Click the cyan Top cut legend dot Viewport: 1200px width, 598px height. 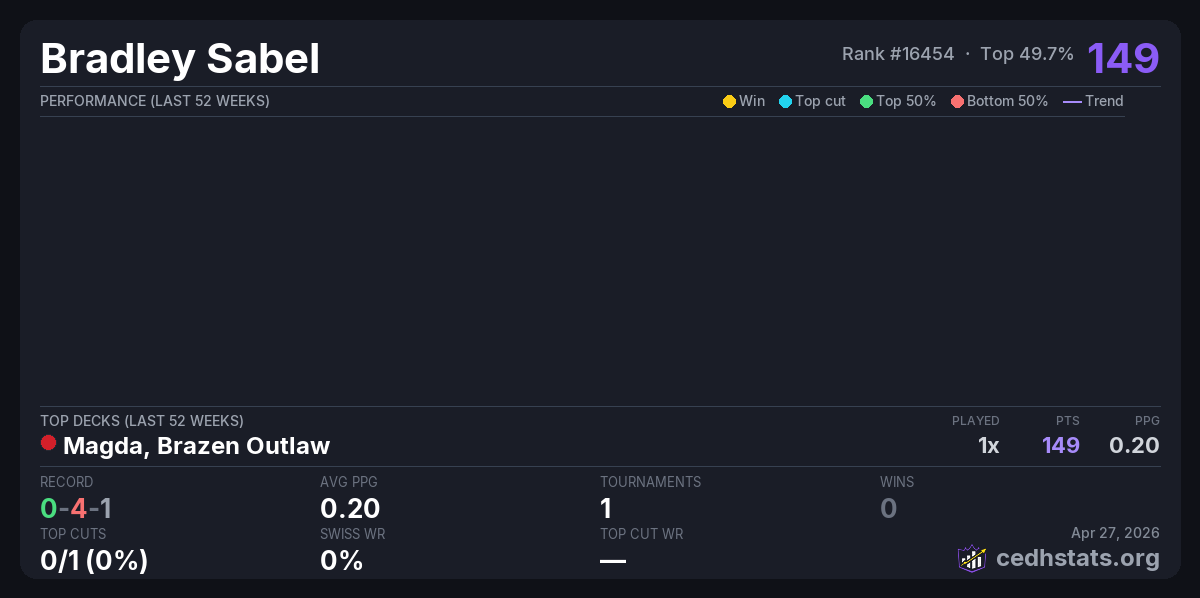[785, 101]
